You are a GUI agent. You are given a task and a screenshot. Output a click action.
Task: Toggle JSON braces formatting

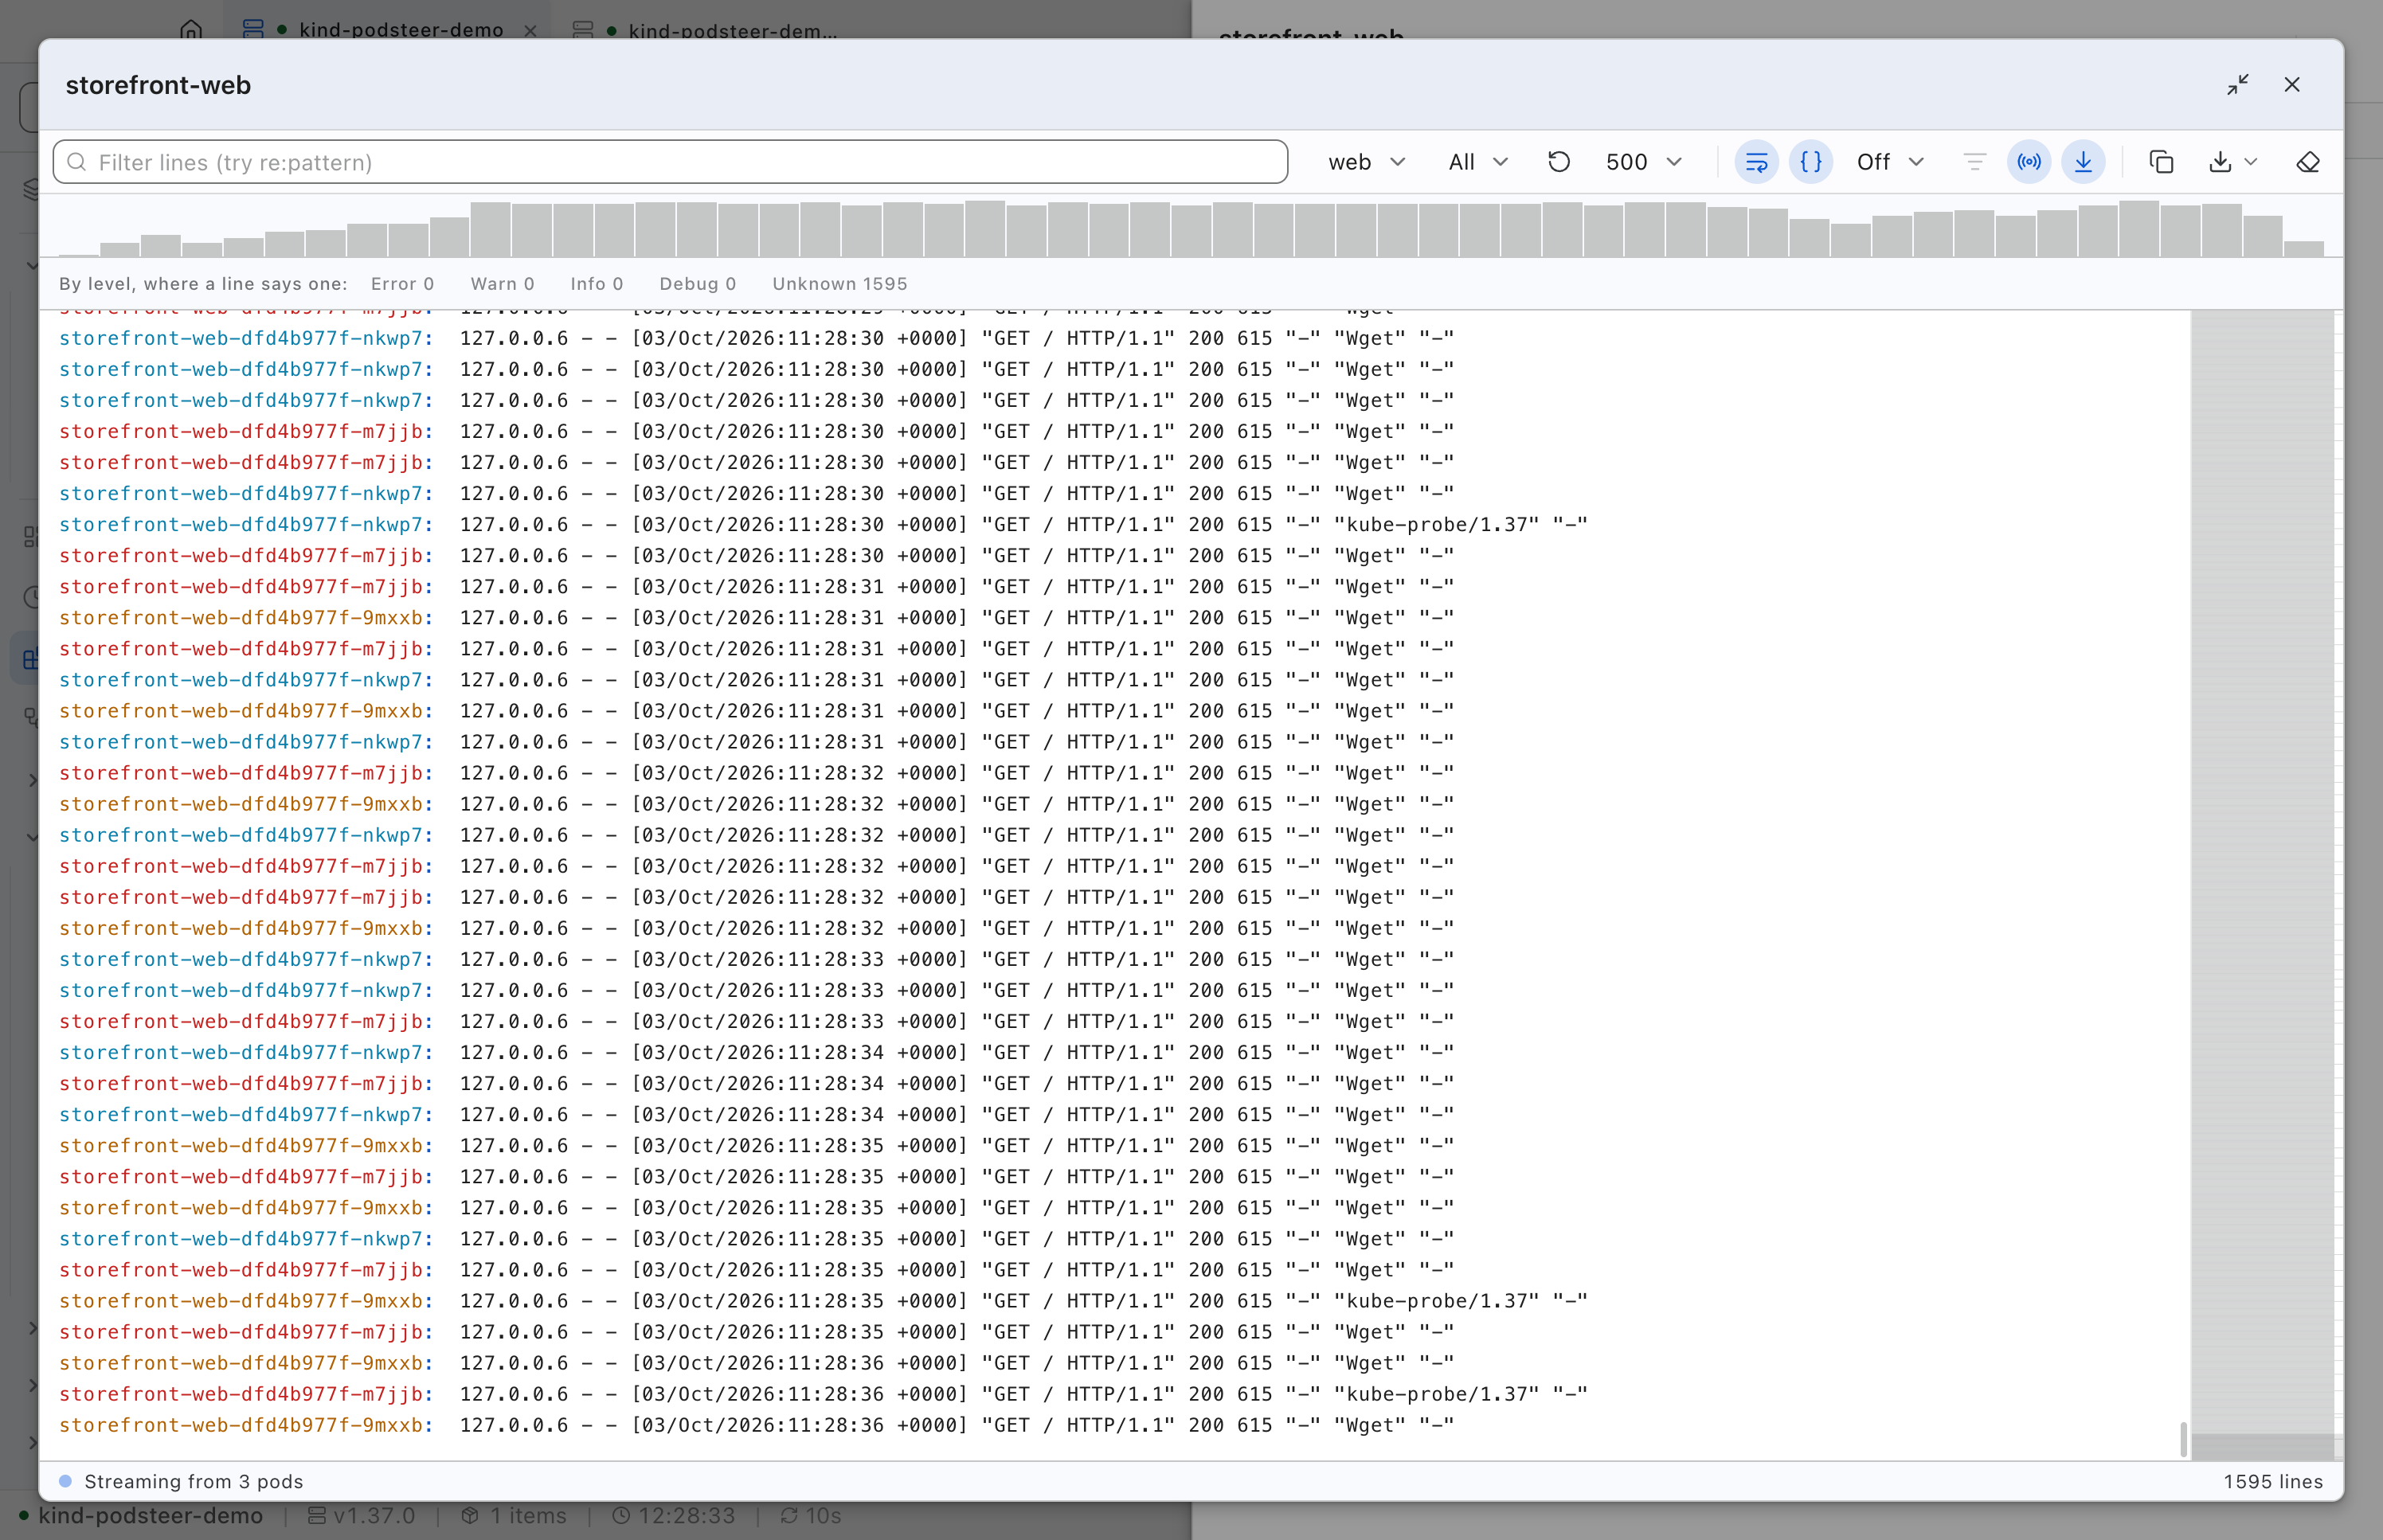1811,162
